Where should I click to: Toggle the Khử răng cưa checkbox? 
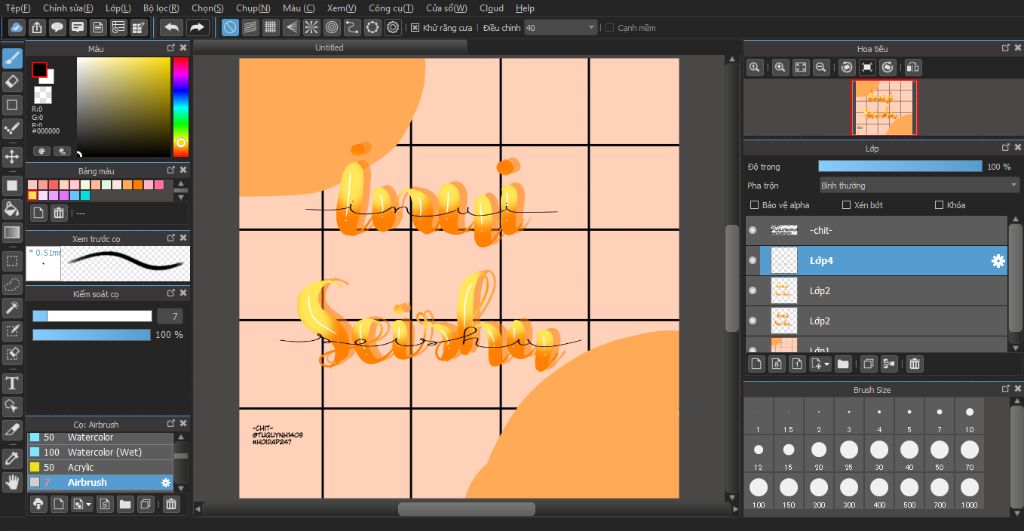[415, 27]
